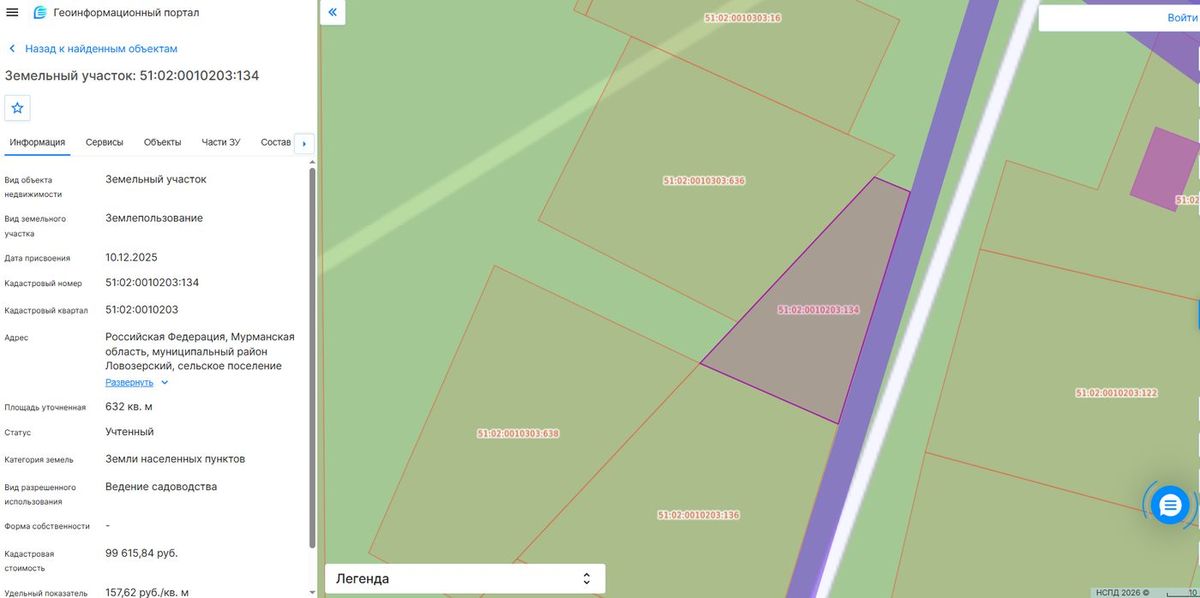Select parcel 51:02:0010303:636 on the map

click(x=704, y=181)
